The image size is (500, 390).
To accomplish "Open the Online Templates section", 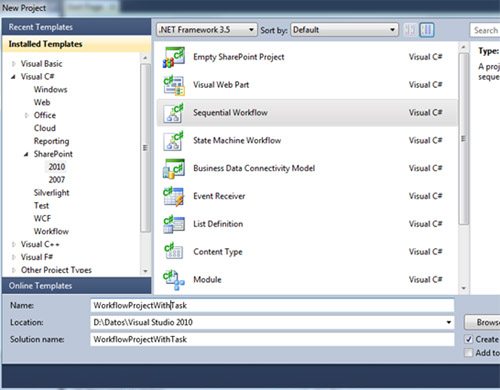I will (76, 286).
